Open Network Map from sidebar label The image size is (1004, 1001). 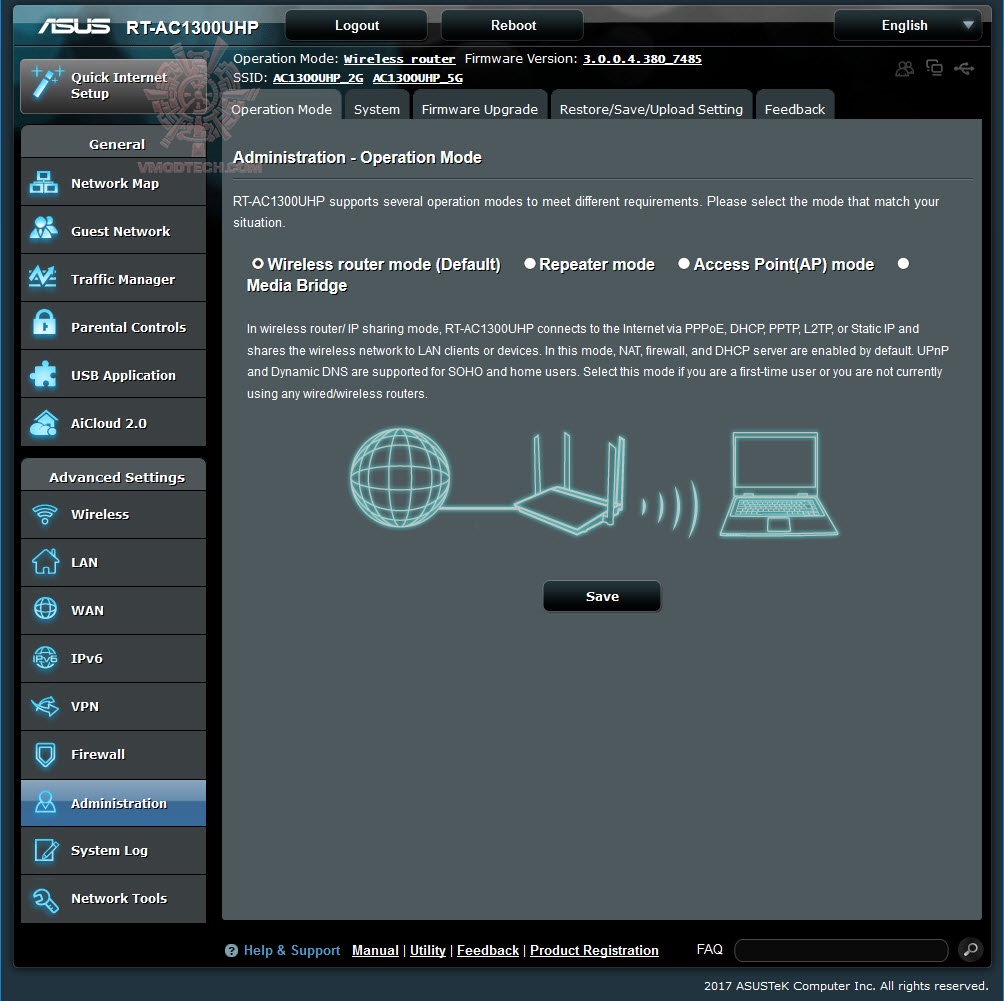(x=115, y=183)
